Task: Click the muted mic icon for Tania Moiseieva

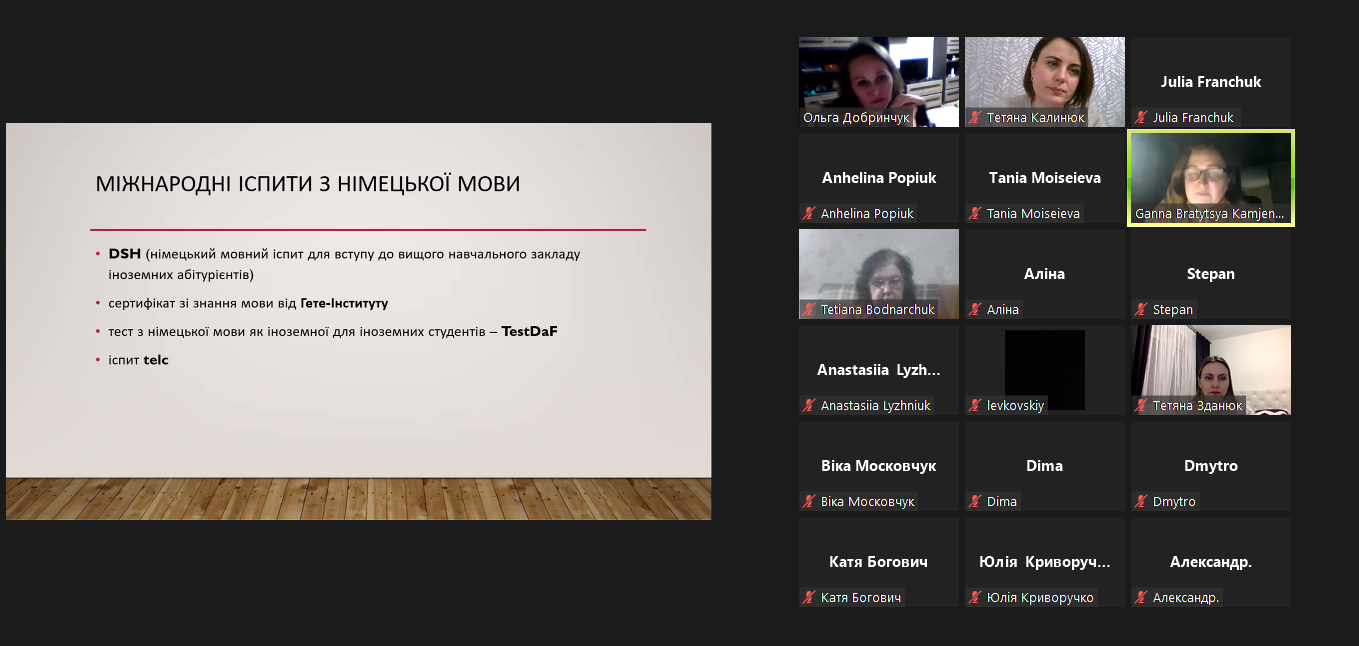Action: pyautogui.click(x=975, y=214)
